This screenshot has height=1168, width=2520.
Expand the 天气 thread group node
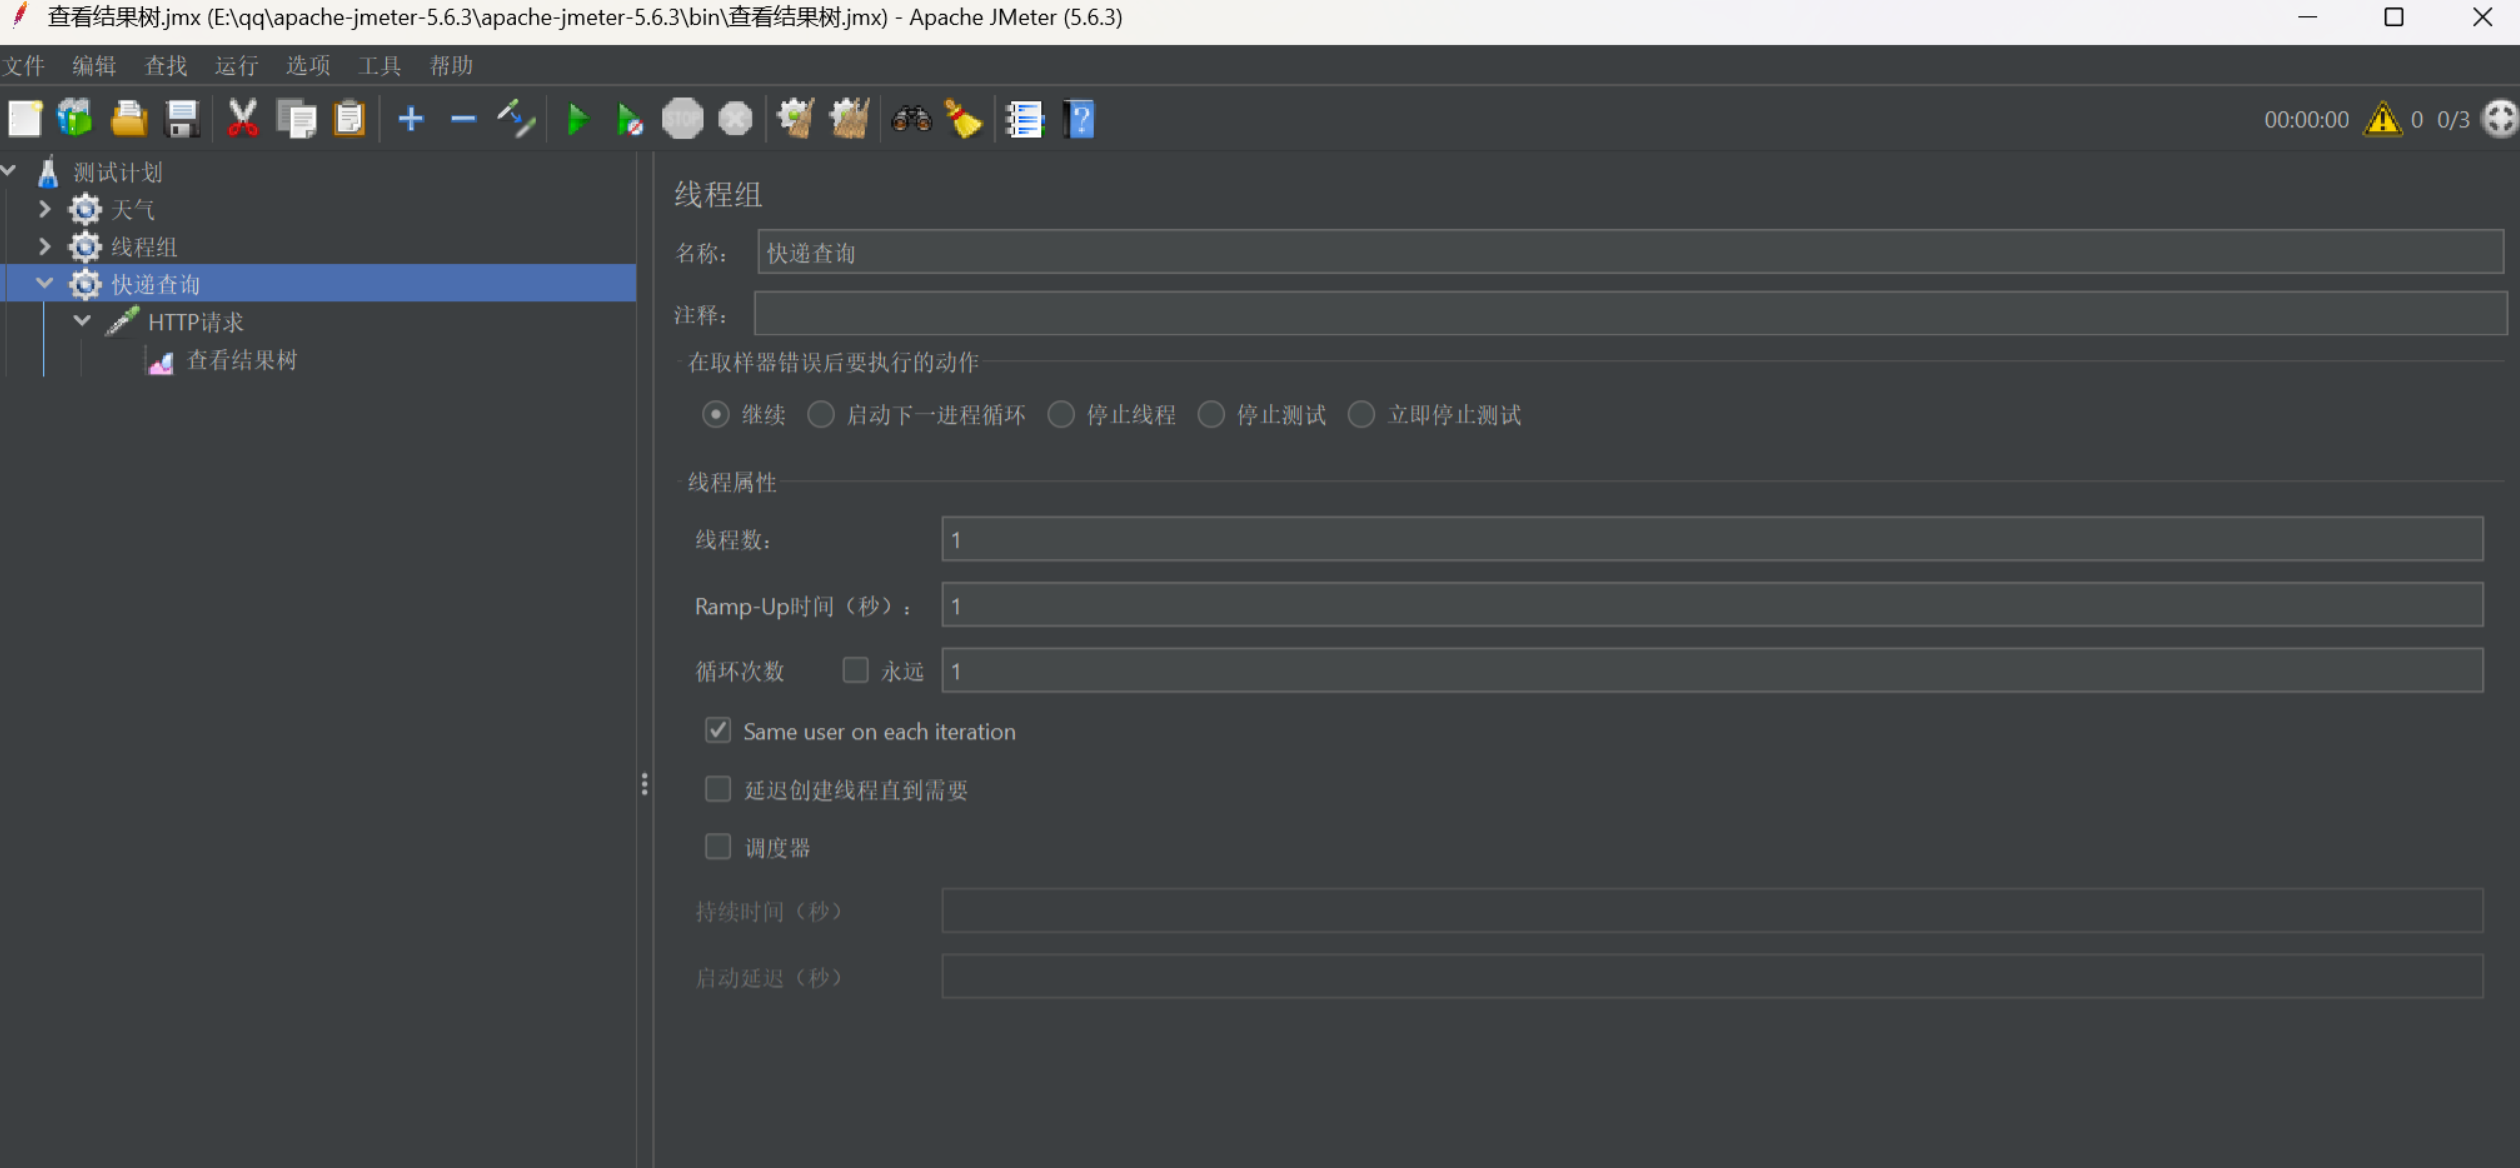[x=44, y=209]
